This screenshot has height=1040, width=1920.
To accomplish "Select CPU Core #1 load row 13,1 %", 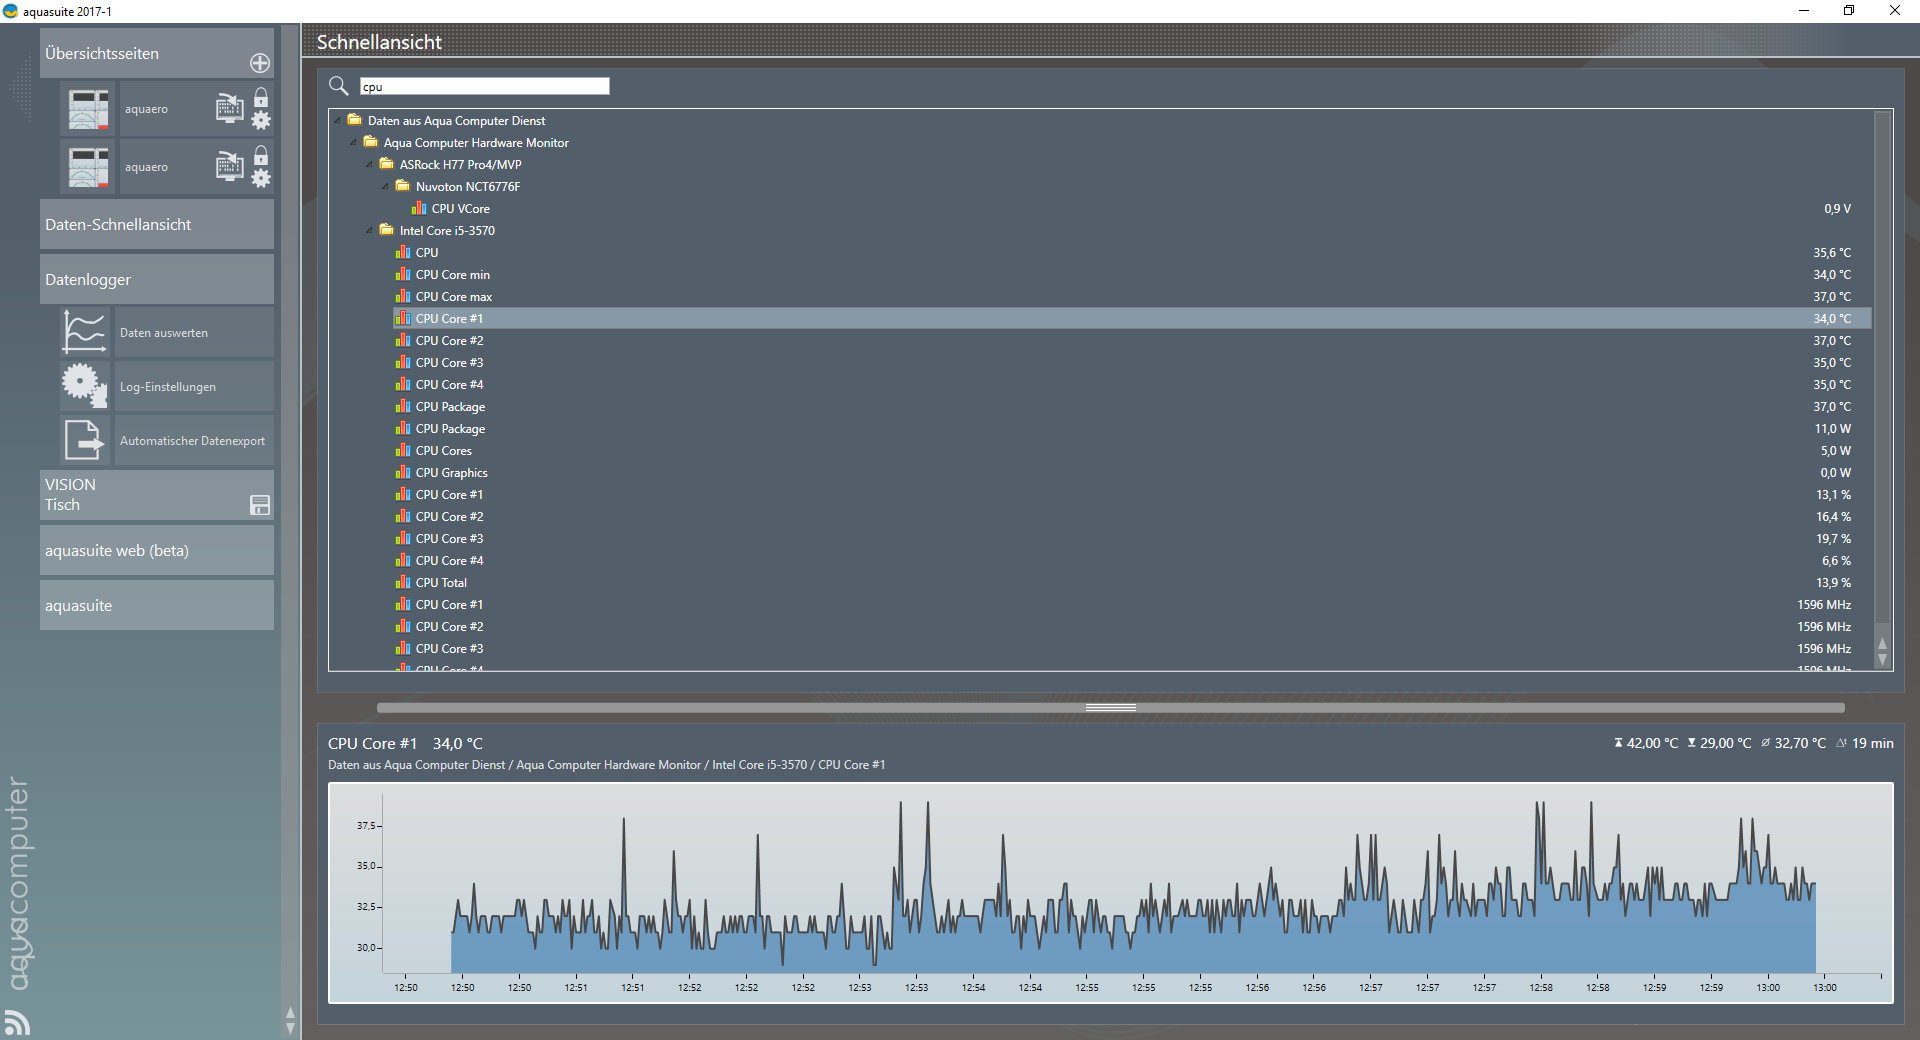I will [1131, 495].
